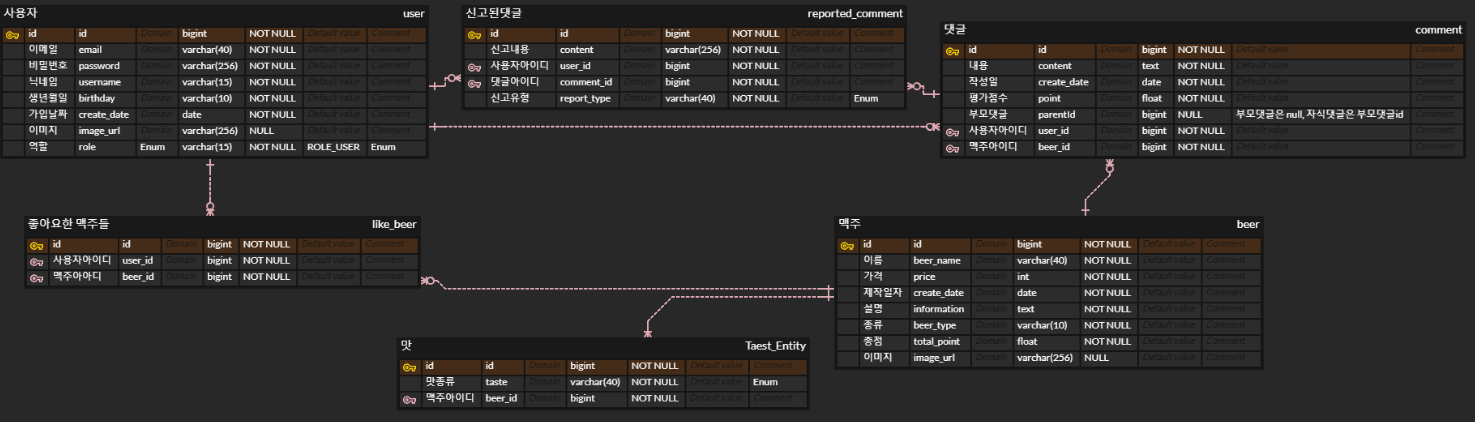Select foreign key icon of comment table beer_id
1475x422 pixels.
click(x=953, y=147)
